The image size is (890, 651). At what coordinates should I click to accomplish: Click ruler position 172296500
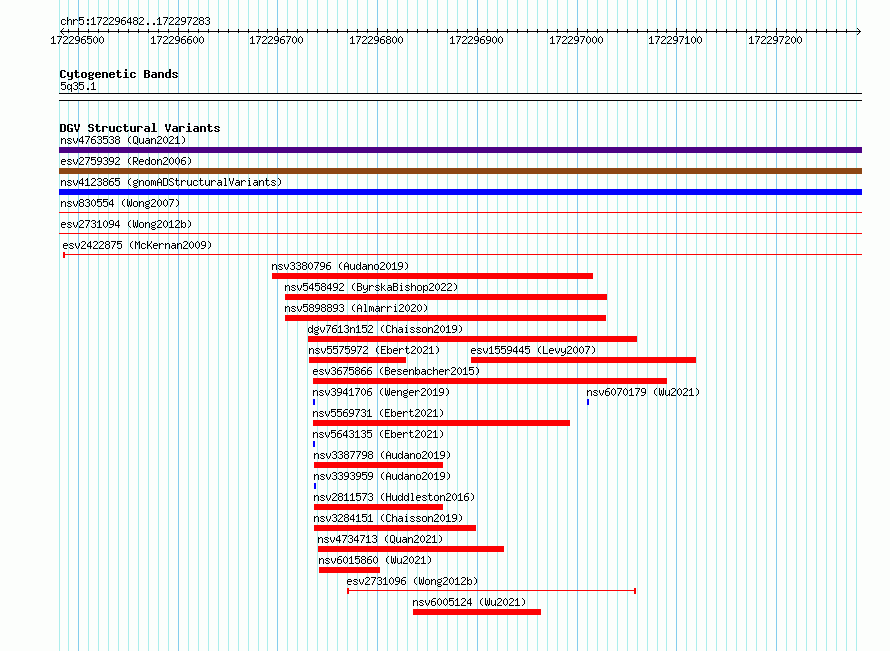tap(78, 40)
